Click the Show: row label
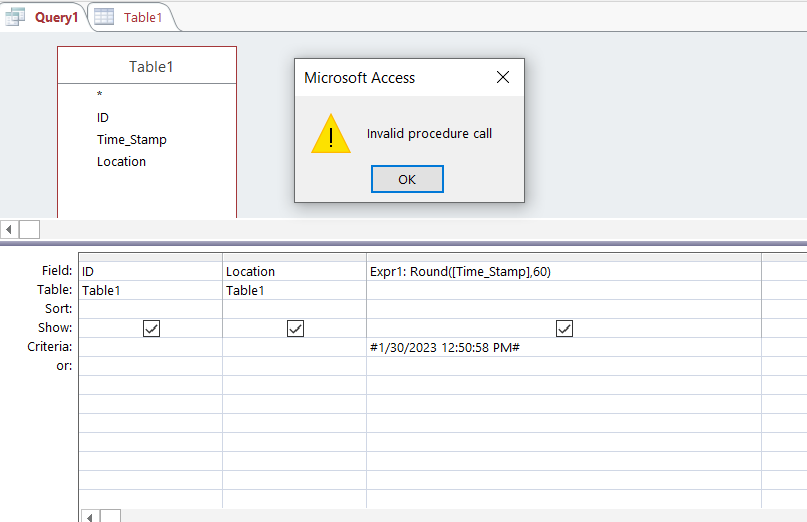807x522 pixels. pyautogui.click(x=55, y=328)
